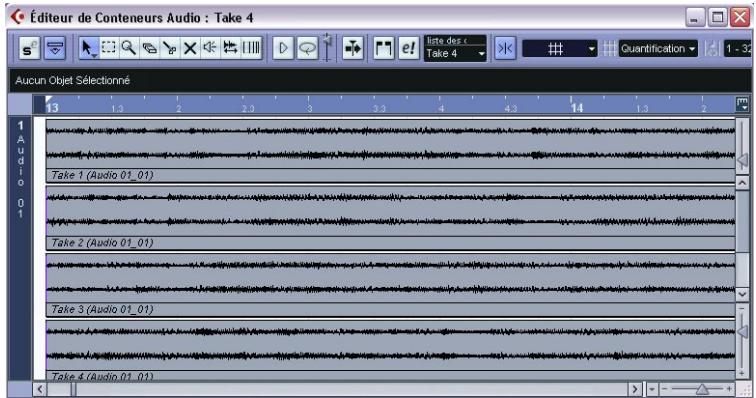Image resolution: width=756 pixels, height=398 pixels.
Task: Toggle the Solo editor button
Action: (x=29, y=48)
